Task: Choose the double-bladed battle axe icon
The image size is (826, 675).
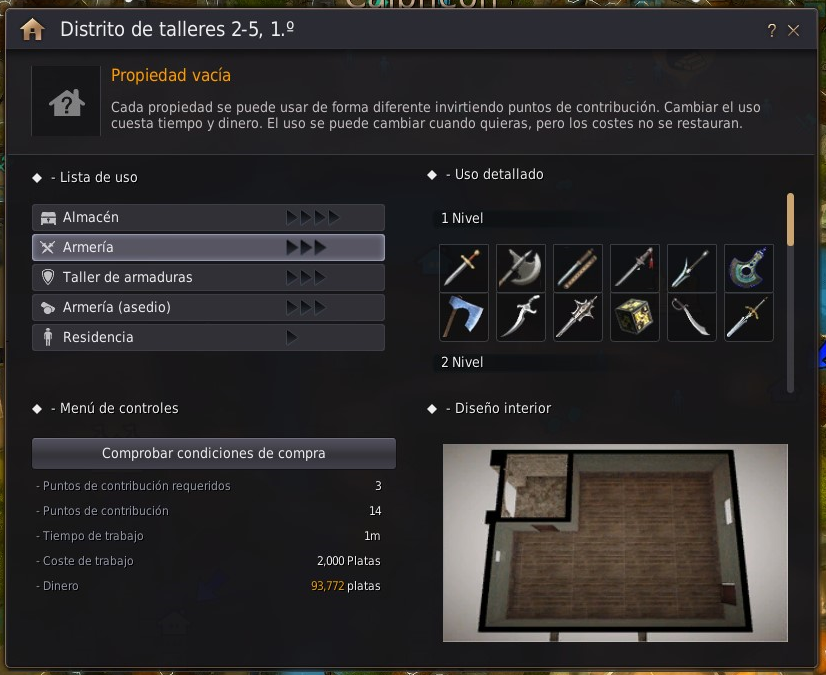Action: pyautogui.click(x=520, y=268)
